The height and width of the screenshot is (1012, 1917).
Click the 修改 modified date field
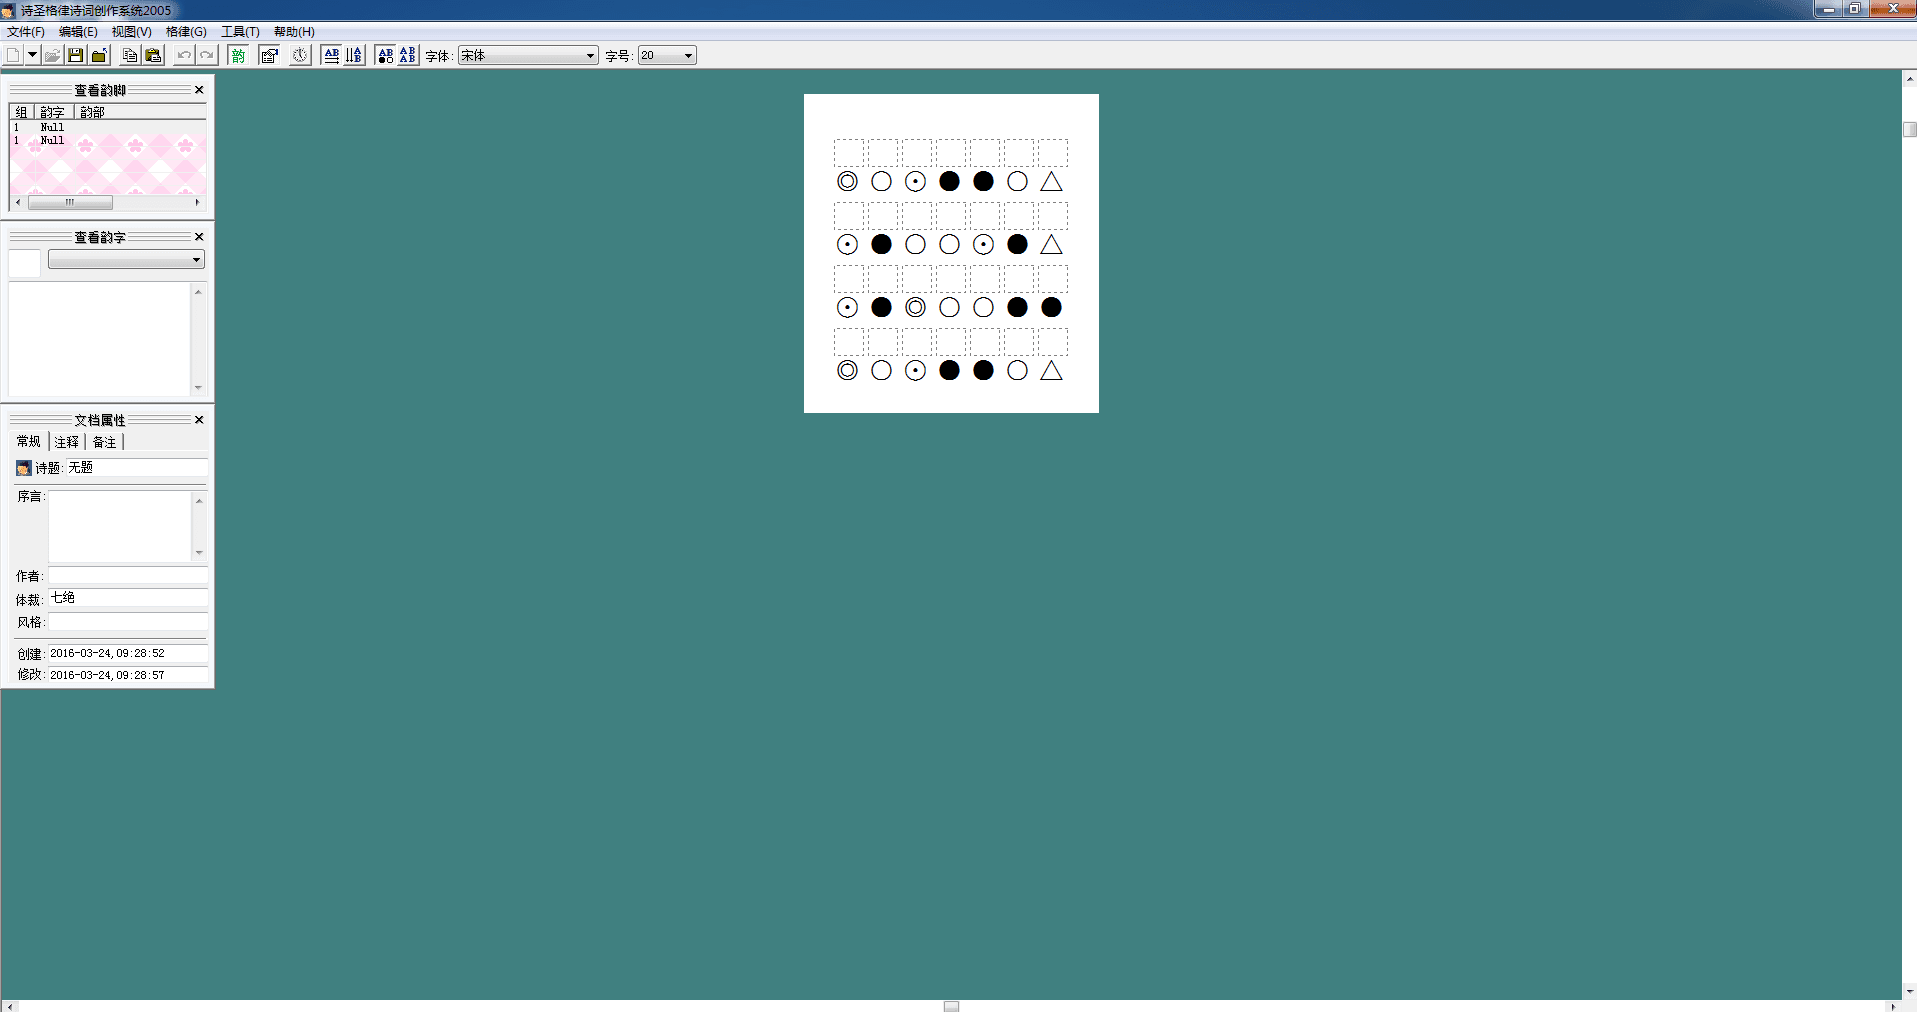point(128,675)
